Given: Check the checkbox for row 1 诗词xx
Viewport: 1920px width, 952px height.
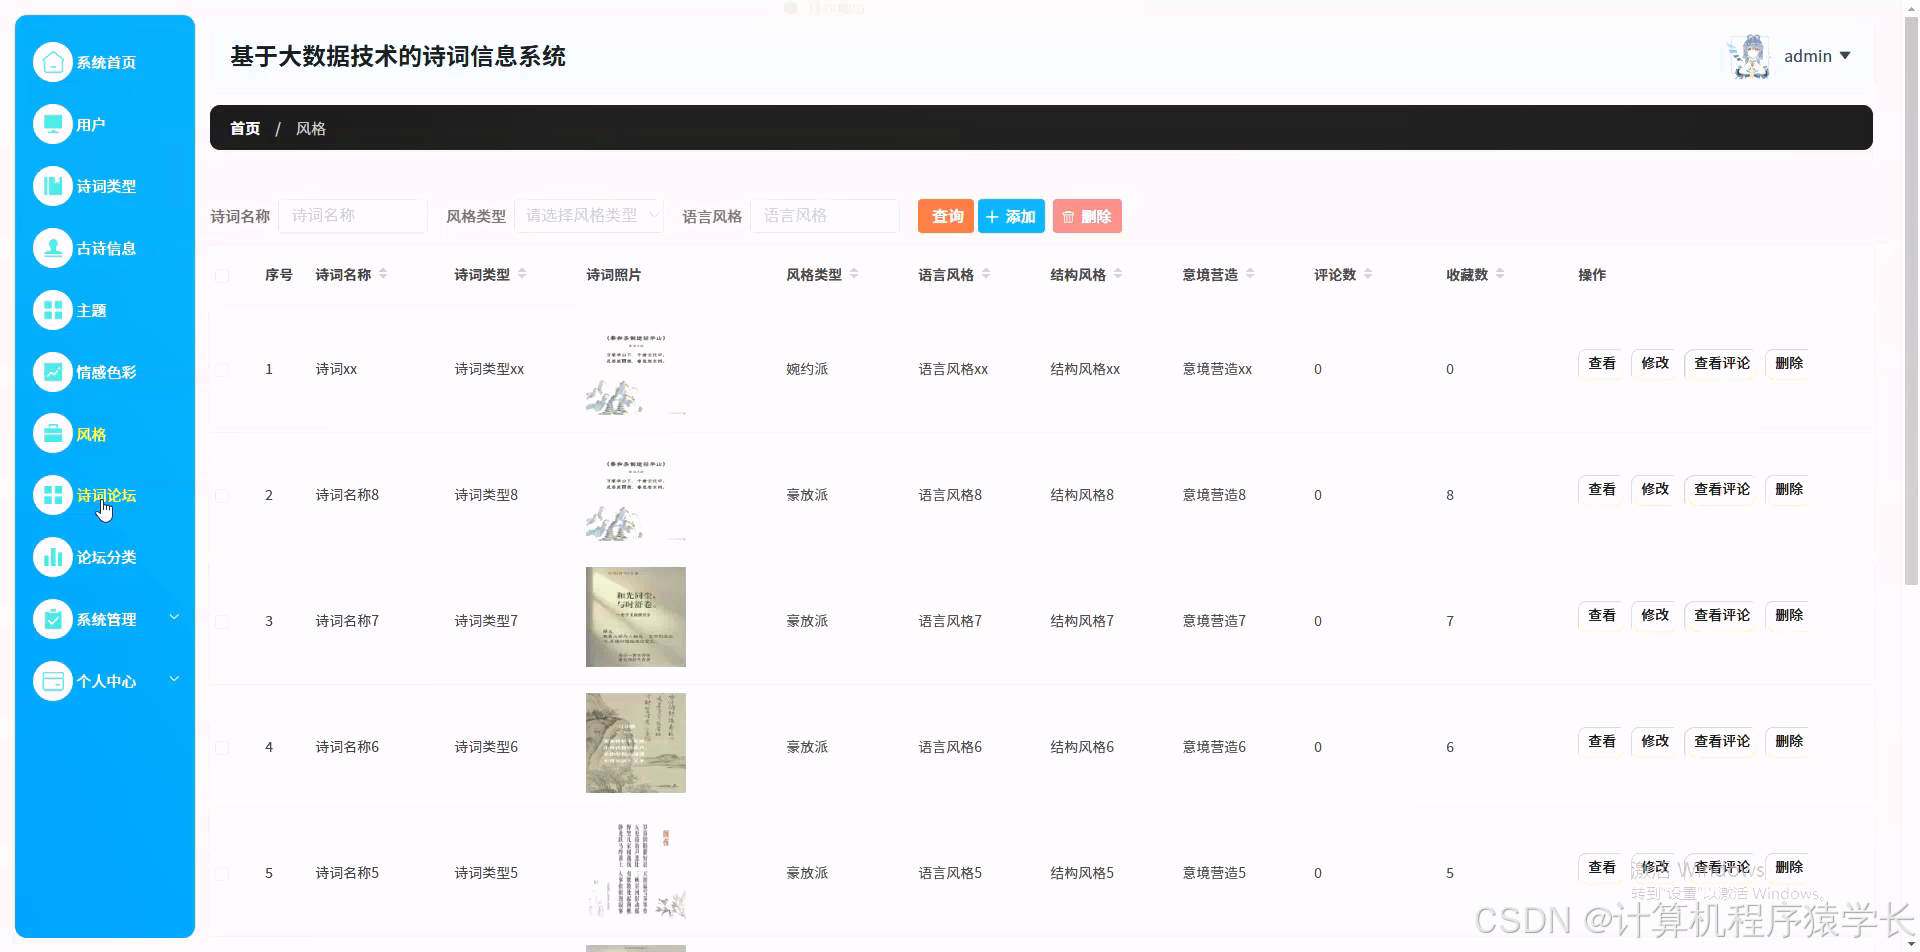Looking at the screenshot, I should 222,369.
